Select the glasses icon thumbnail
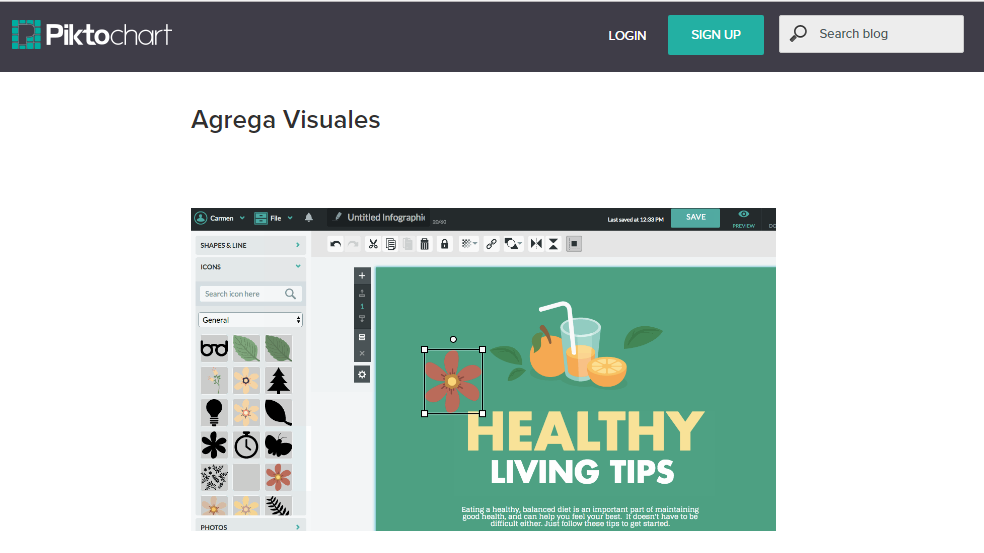 (214, 348)
